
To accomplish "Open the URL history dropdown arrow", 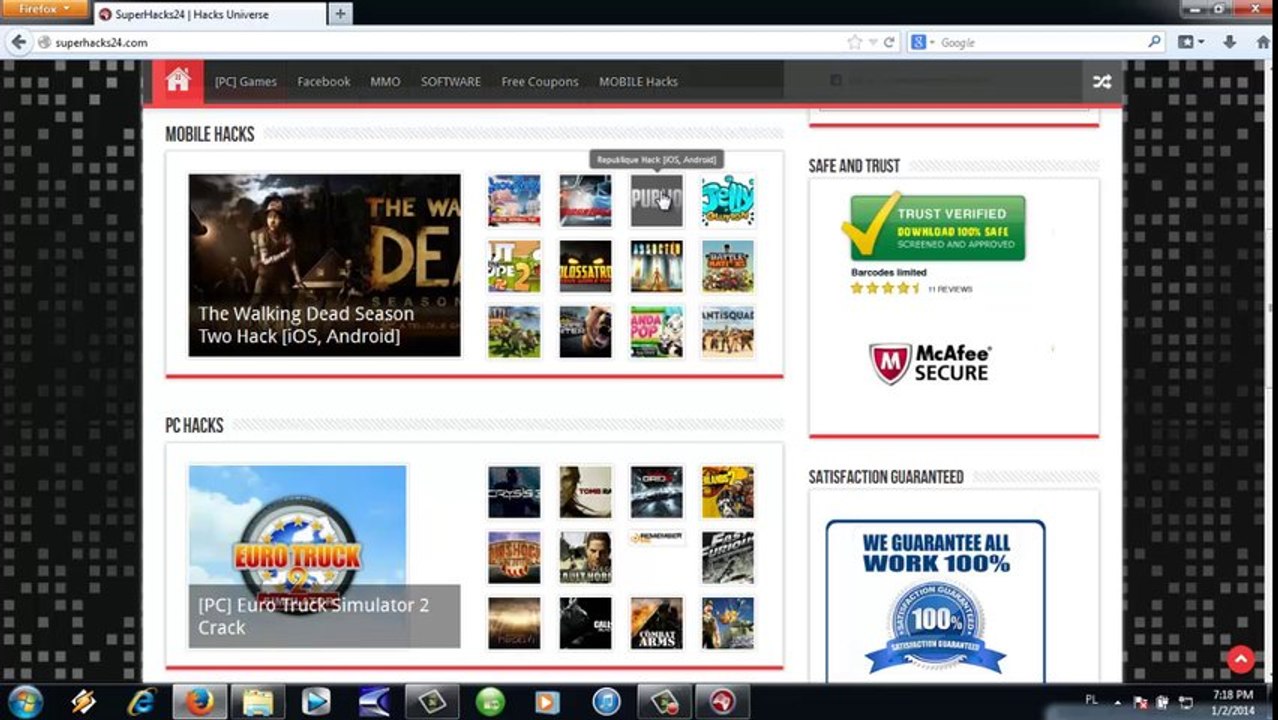I will click(x=873, y=43).
